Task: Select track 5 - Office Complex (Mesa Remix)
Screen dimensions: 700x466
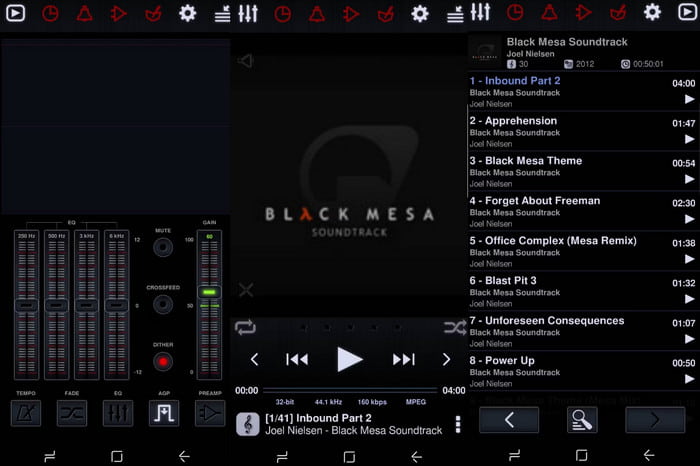Action: click(x=583, y=251)
